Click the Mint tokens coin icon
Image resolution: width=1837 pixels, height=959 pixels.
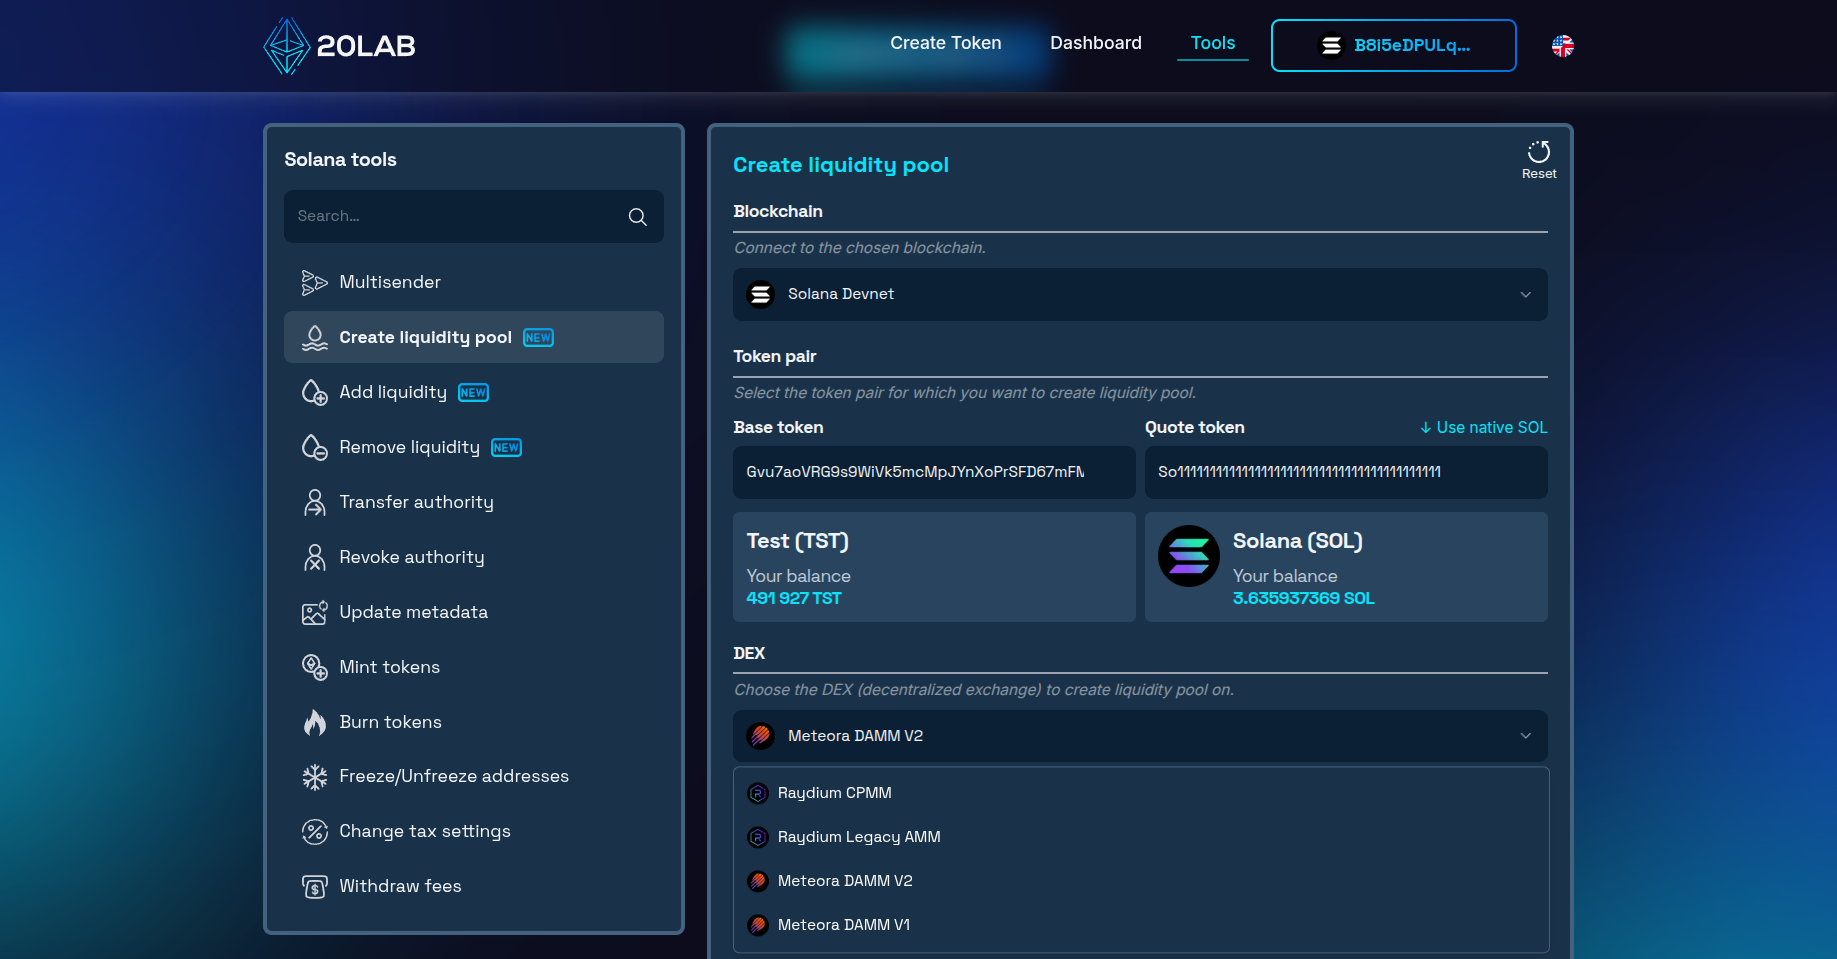pyautogui.click(x=315, y=668)
